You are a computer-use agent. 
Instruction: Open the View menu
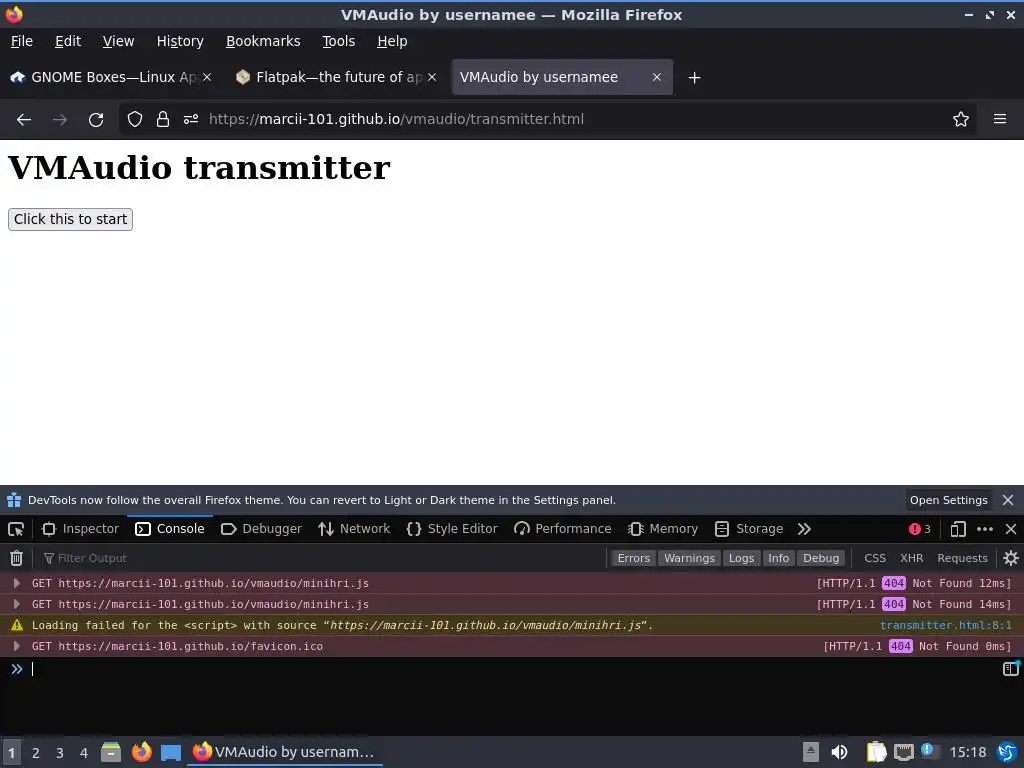(x=118, y=41)
